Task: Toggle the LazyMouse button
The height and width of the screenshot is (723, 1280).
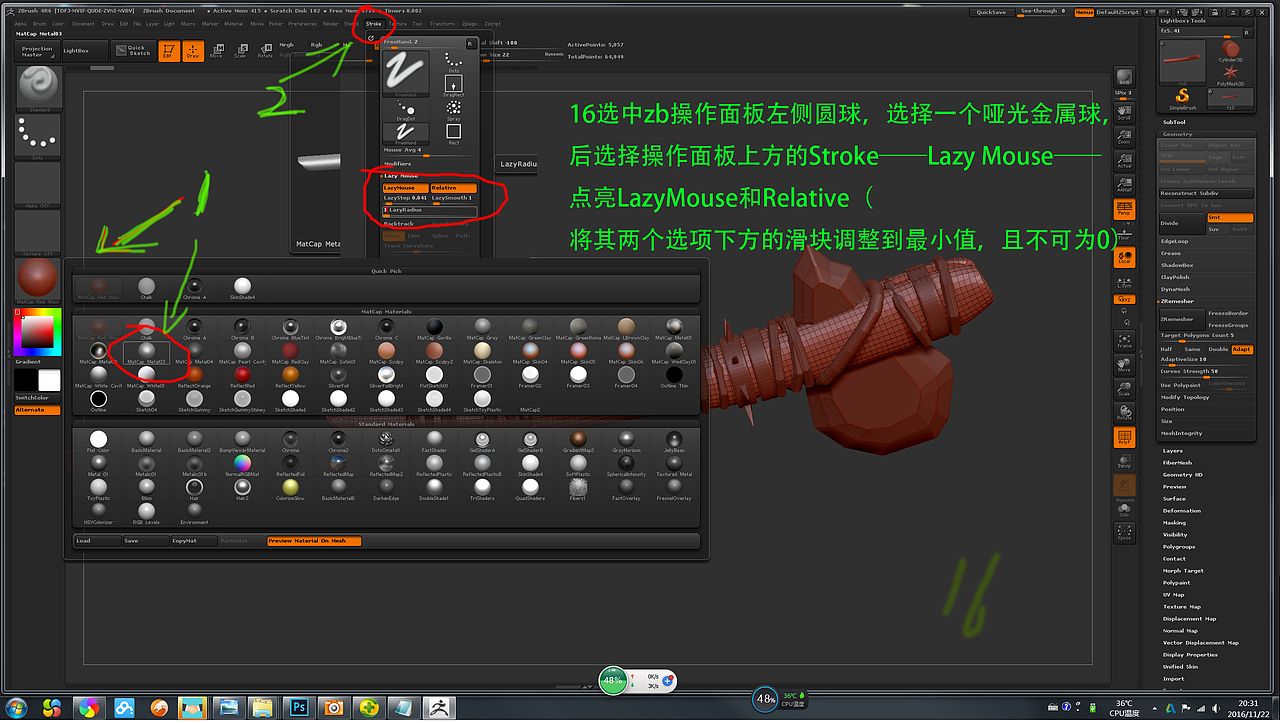Action: [x=405, y=188]
